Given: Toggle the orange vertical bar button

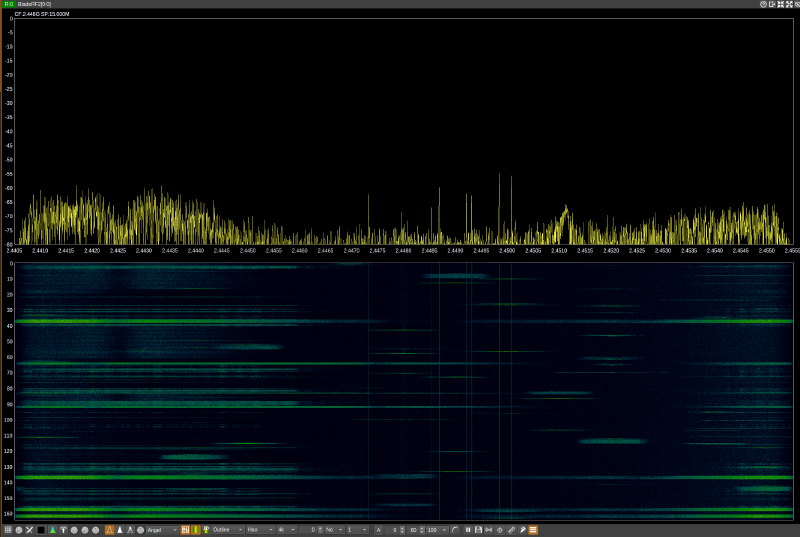Looking at the screenshot, I should [195, 529].
